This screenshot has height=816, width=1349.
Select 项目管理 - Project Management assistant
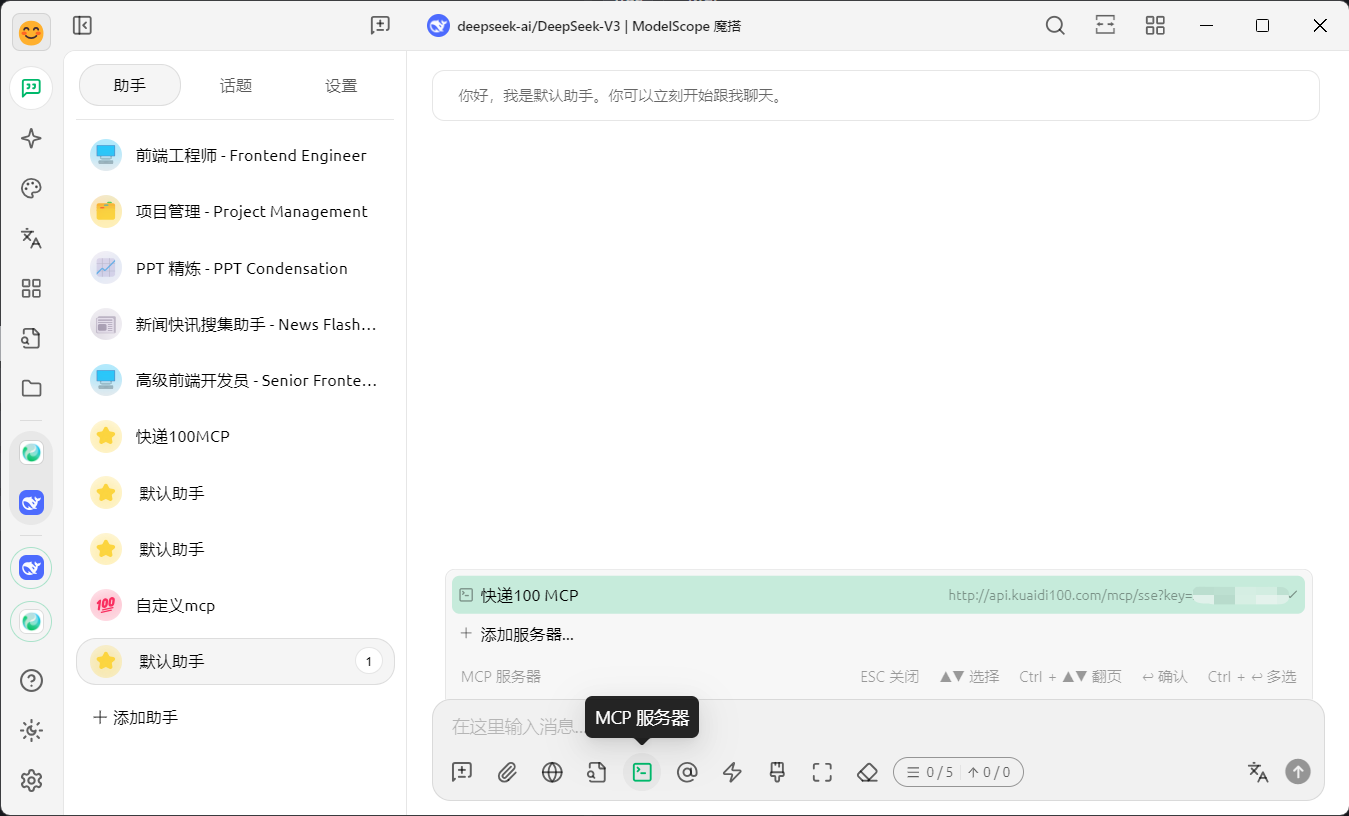coord(235,212)
